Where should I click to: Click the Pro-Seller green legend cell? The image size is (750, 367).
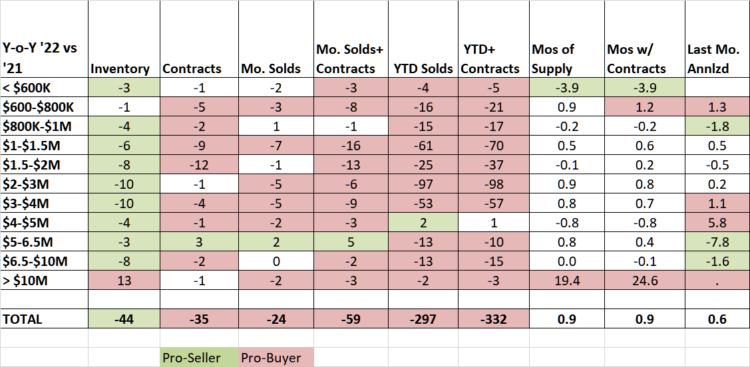(x=199, y=357)
